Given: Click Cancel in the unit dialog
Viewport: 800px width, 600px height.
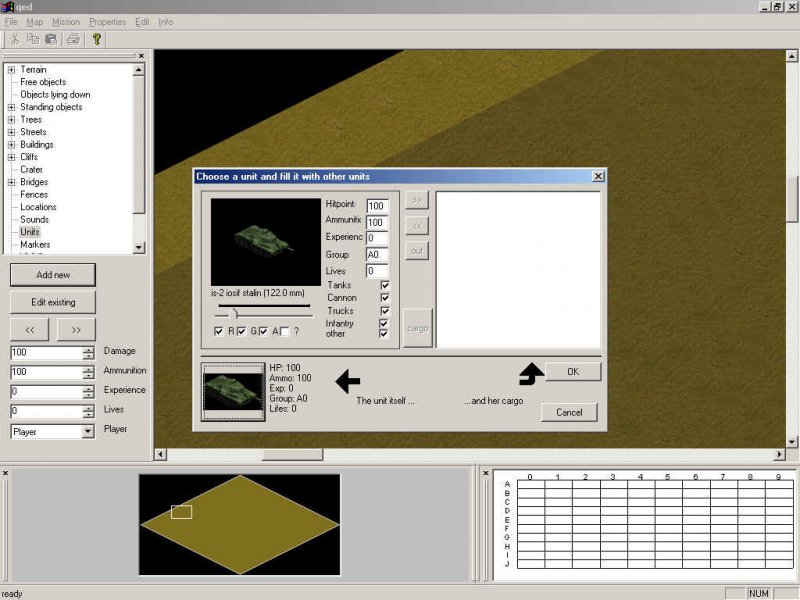Looking at the screenshot, I should (x=569, y=412).
